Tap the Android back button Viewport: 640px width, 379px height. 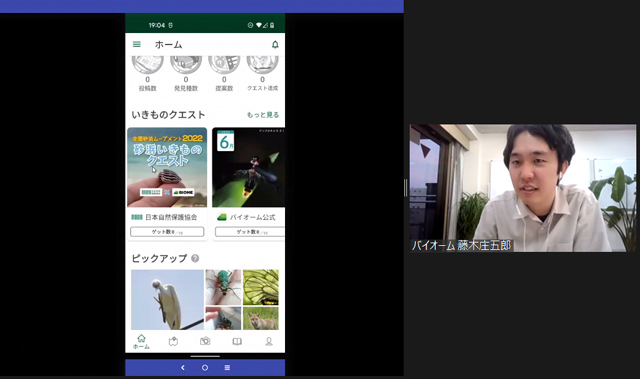point(183,368)
